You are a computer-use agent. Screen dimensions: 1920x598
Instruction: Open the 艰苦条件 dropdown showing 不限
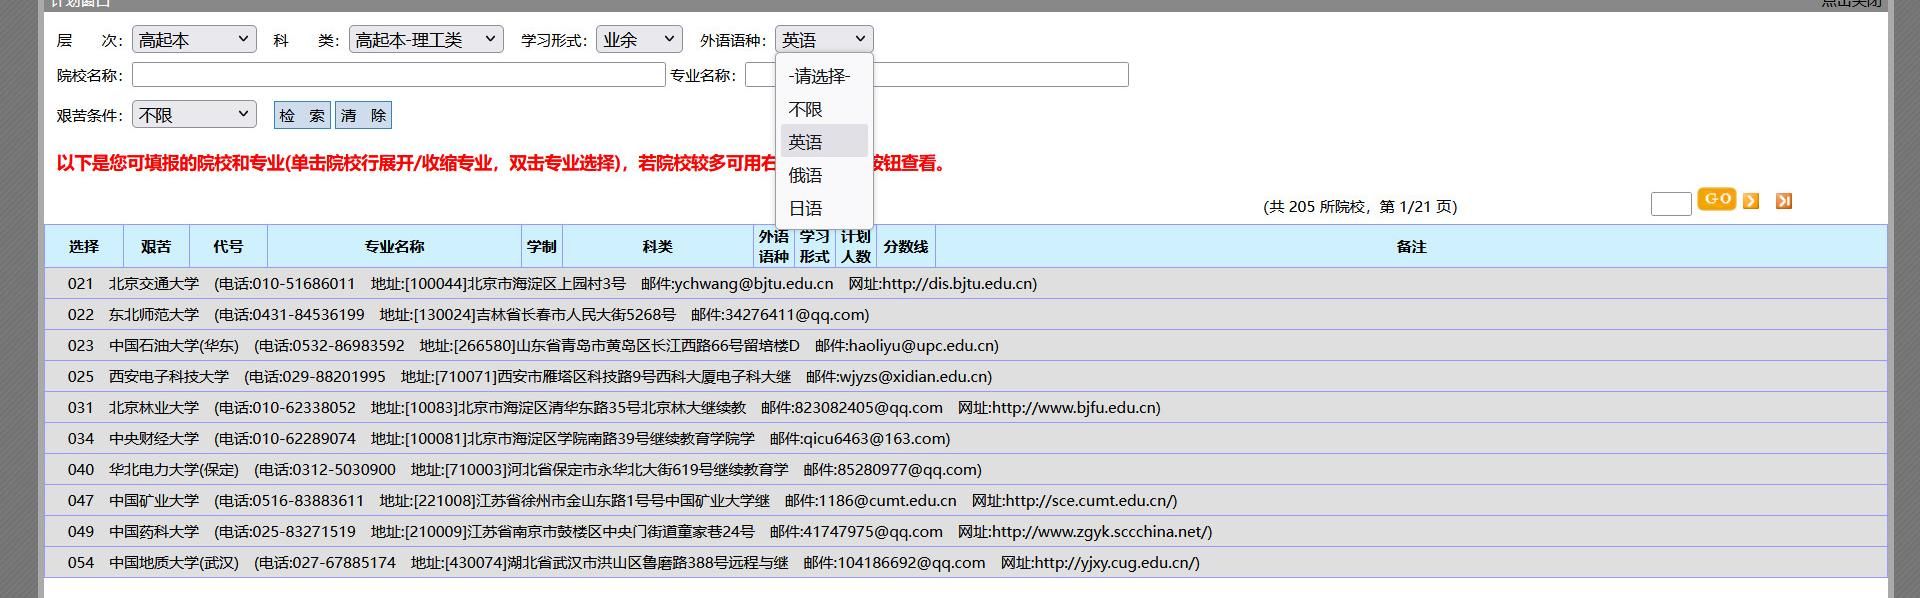coord(194,115)
